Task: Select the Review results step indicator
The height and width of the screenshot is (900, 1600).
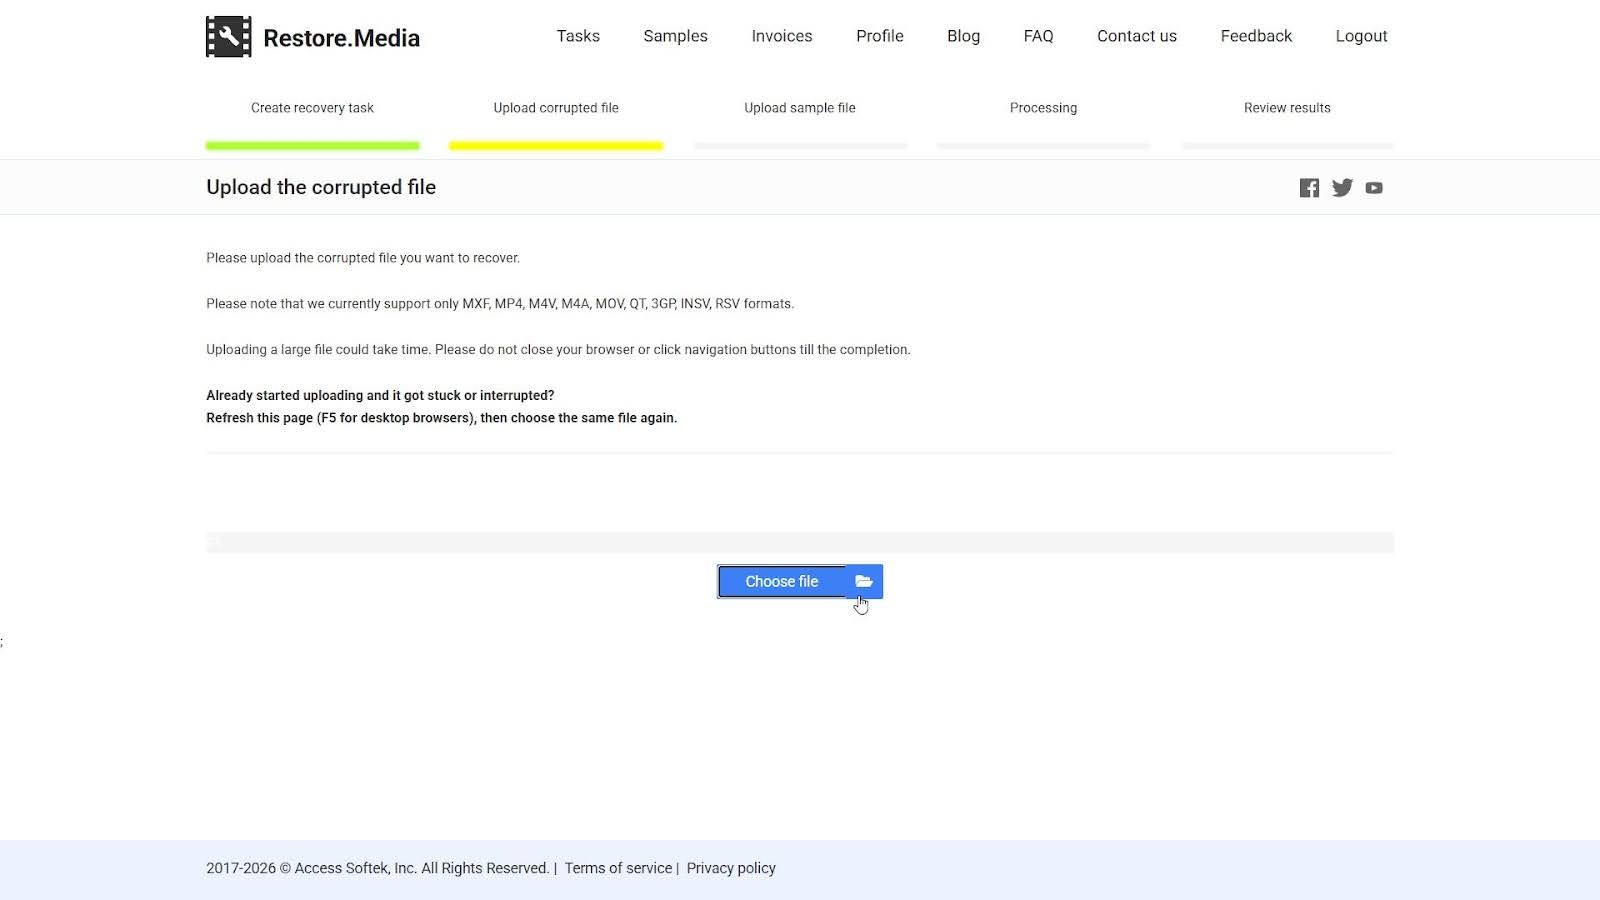Action: click(1287, 107)
